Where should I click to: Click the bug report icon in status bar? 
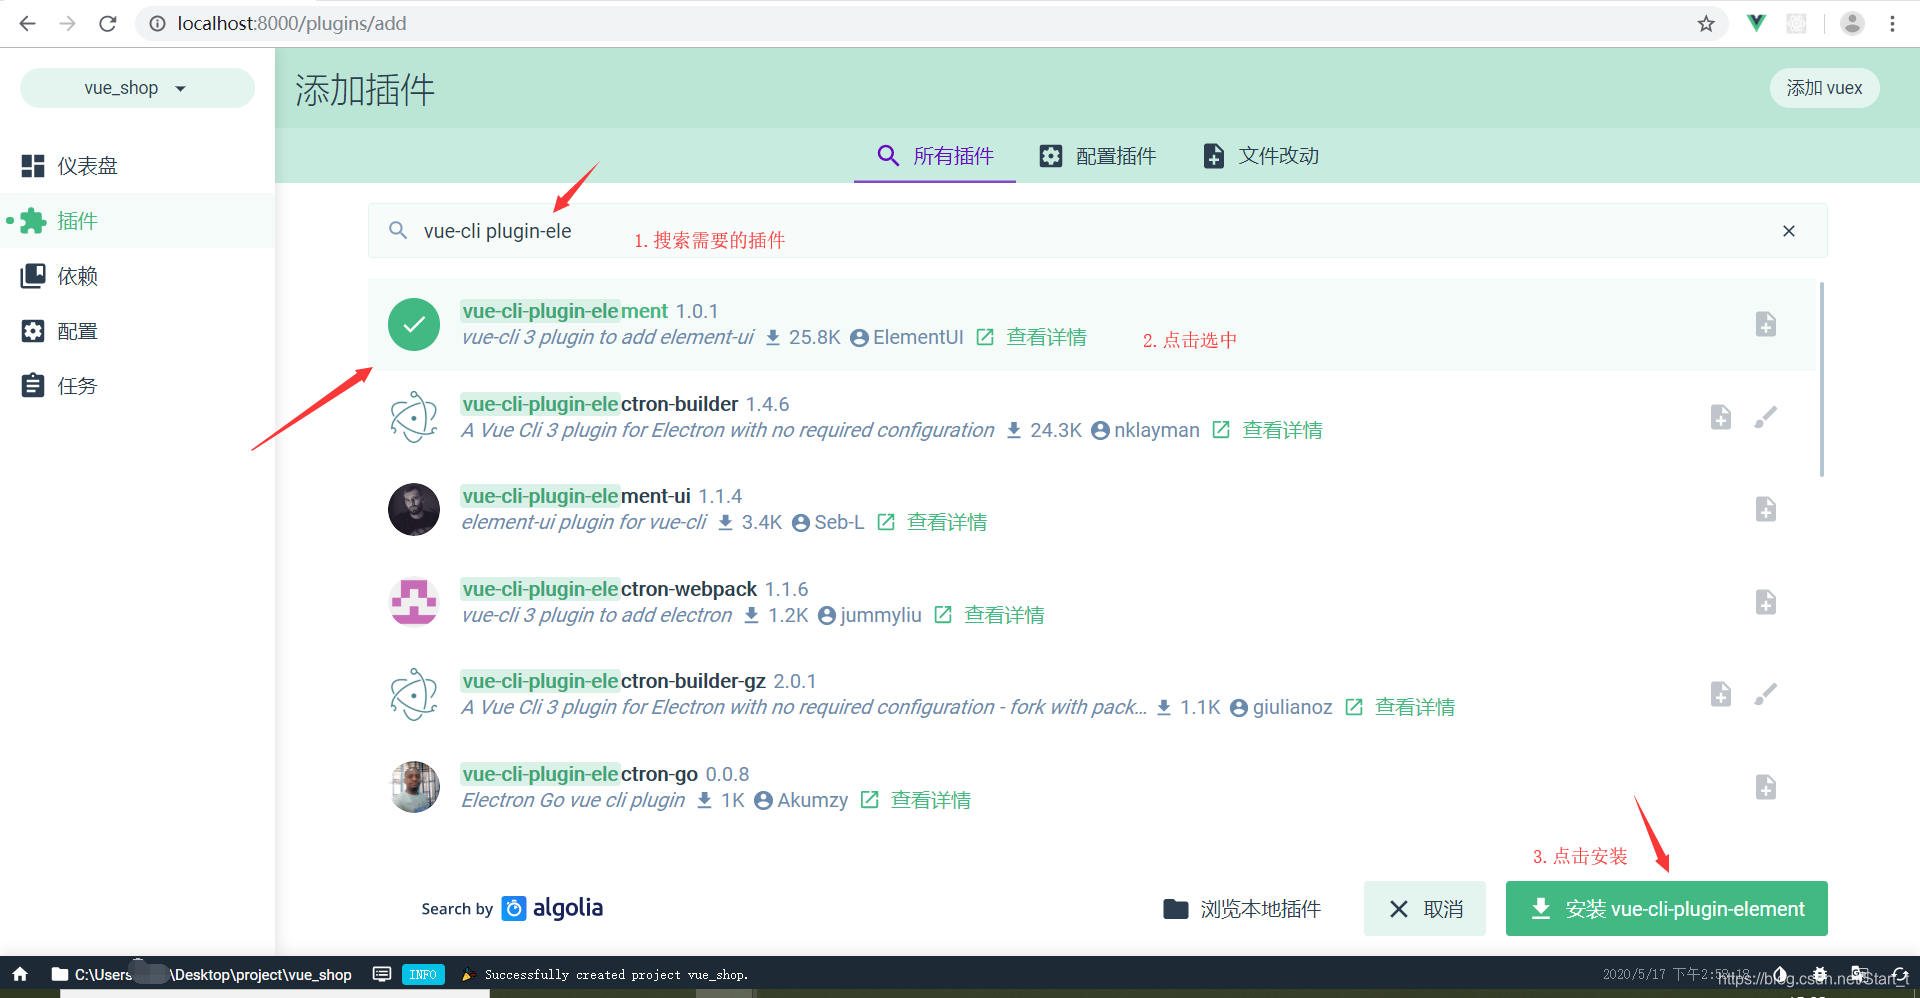pyautogui.click(x=1820, y=975)
